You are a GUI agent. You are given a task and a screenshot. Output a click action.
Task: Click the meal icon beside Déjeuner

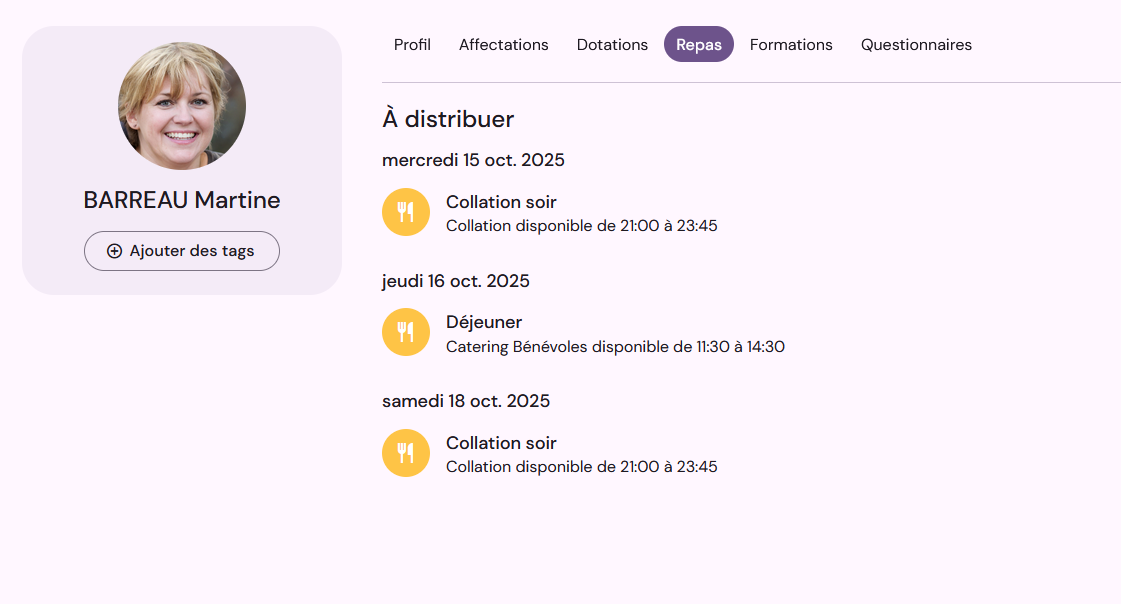click(405, 332)
